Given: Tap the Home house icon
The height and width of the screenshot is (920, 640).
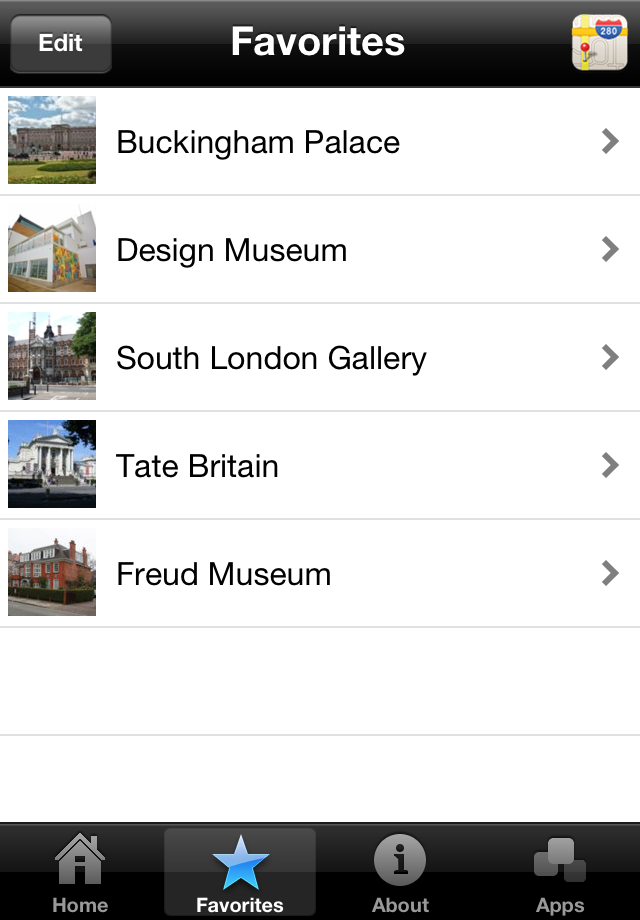Looking at the screenshot, I should pyautogui.click(x=80, y=859).
